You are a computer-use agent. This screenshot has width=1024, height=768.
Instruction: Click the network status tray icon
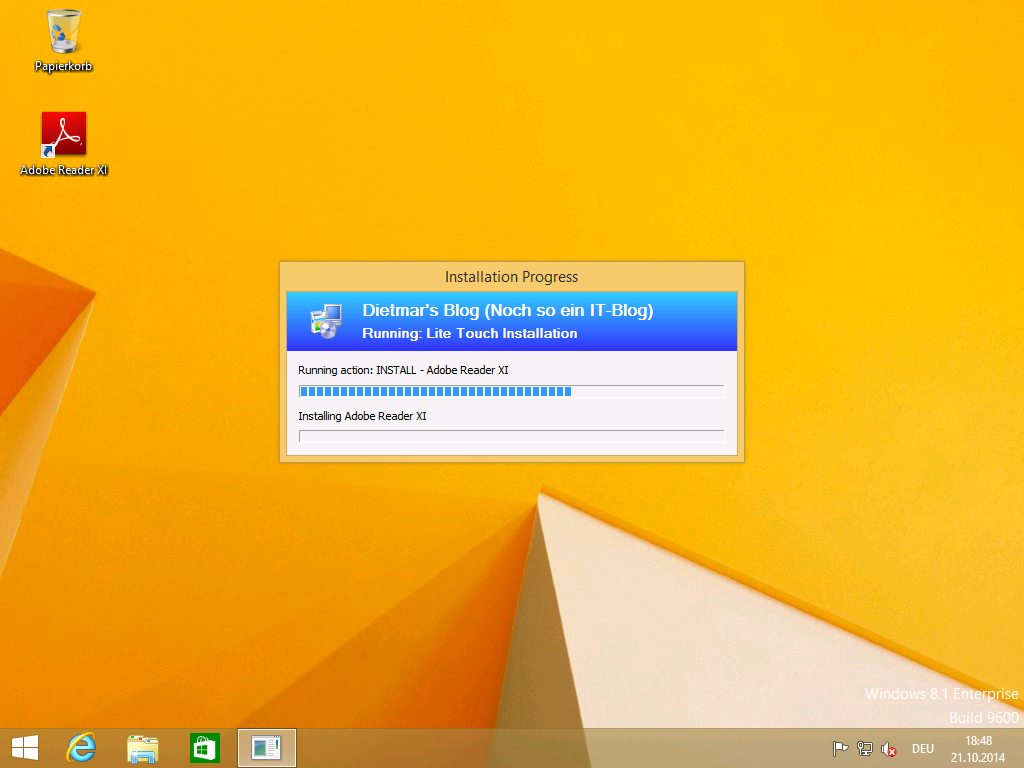865,748
